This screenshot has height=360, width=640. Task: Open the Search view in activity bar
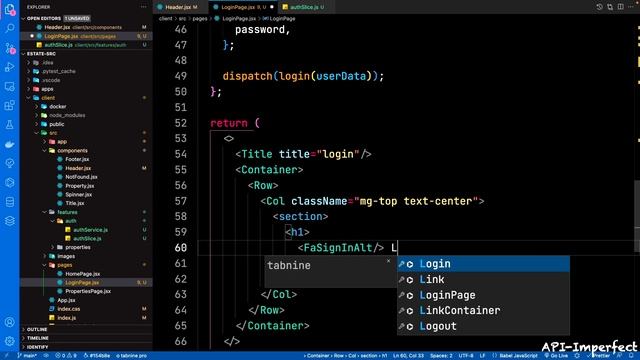tap(9, 28)
